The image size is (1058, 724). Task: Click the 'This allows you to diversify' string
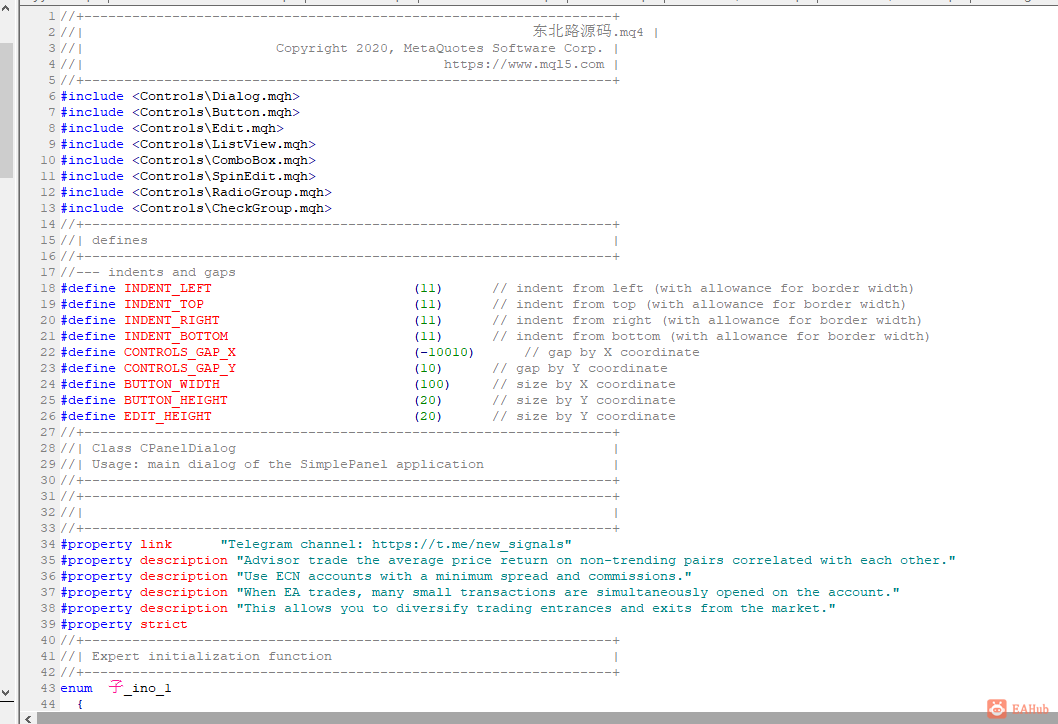[x=536, y=609]
